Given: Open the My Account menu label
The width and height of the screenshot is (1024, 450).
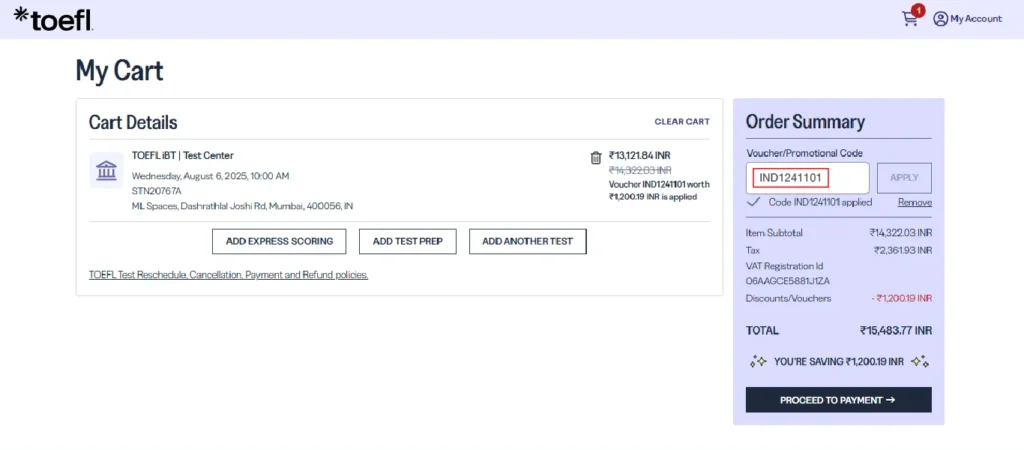Looking at the screenshot, I should 976,18.
